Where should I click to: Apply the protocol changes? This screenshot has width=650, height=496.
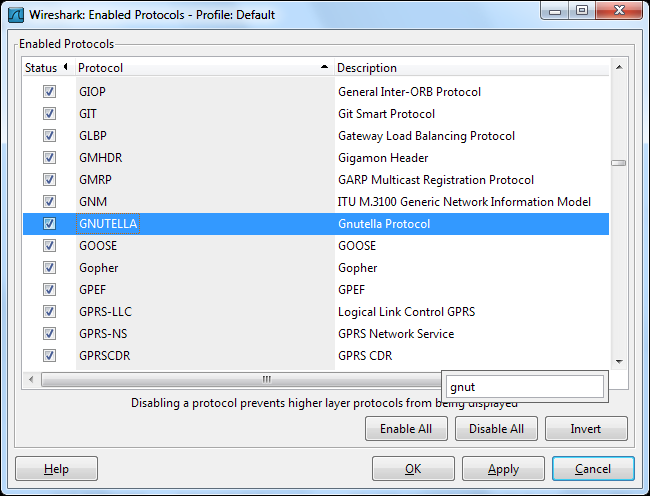[x=503, y=469]
